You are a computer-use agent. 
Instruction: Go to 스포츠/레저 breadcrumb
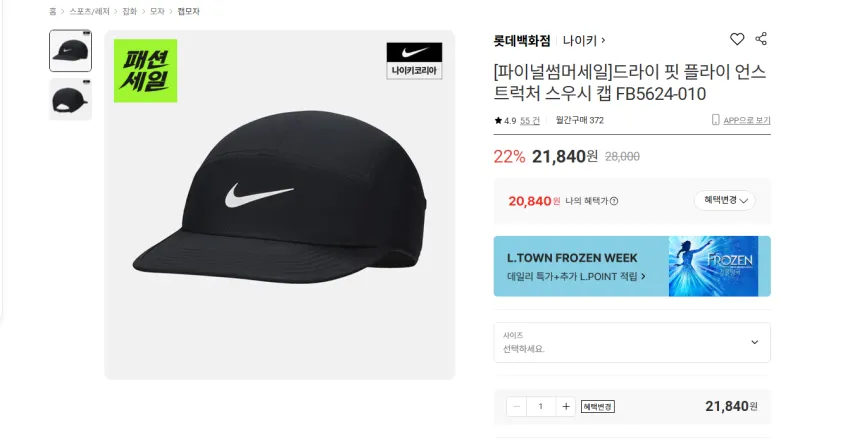tap(89, 11)
